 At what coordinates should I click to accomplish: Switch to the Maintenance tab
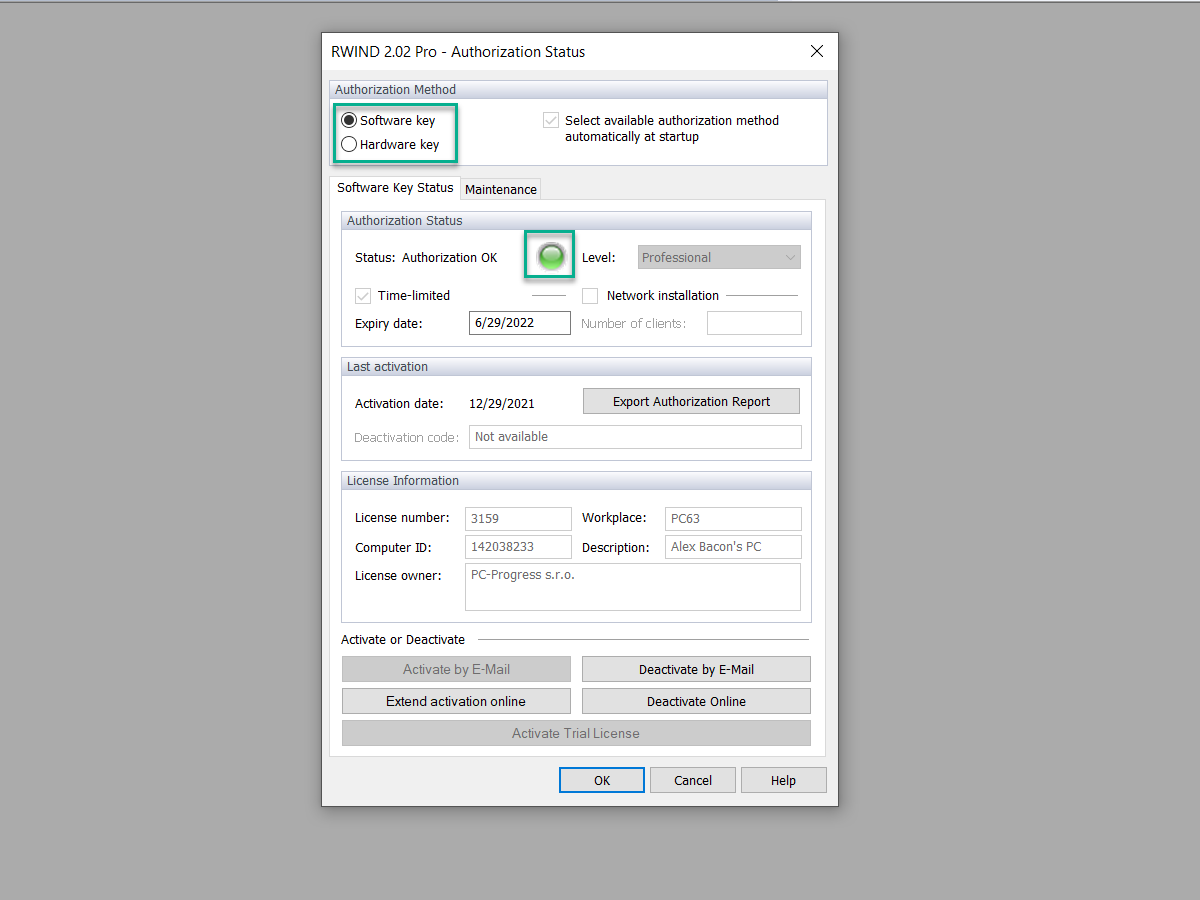click(500, 188)
